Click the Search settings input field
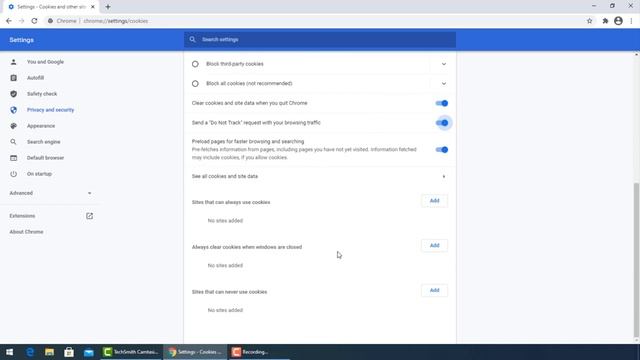Image resolution: width=640 pixels, height=360 pixels. (x=320, y=40)
